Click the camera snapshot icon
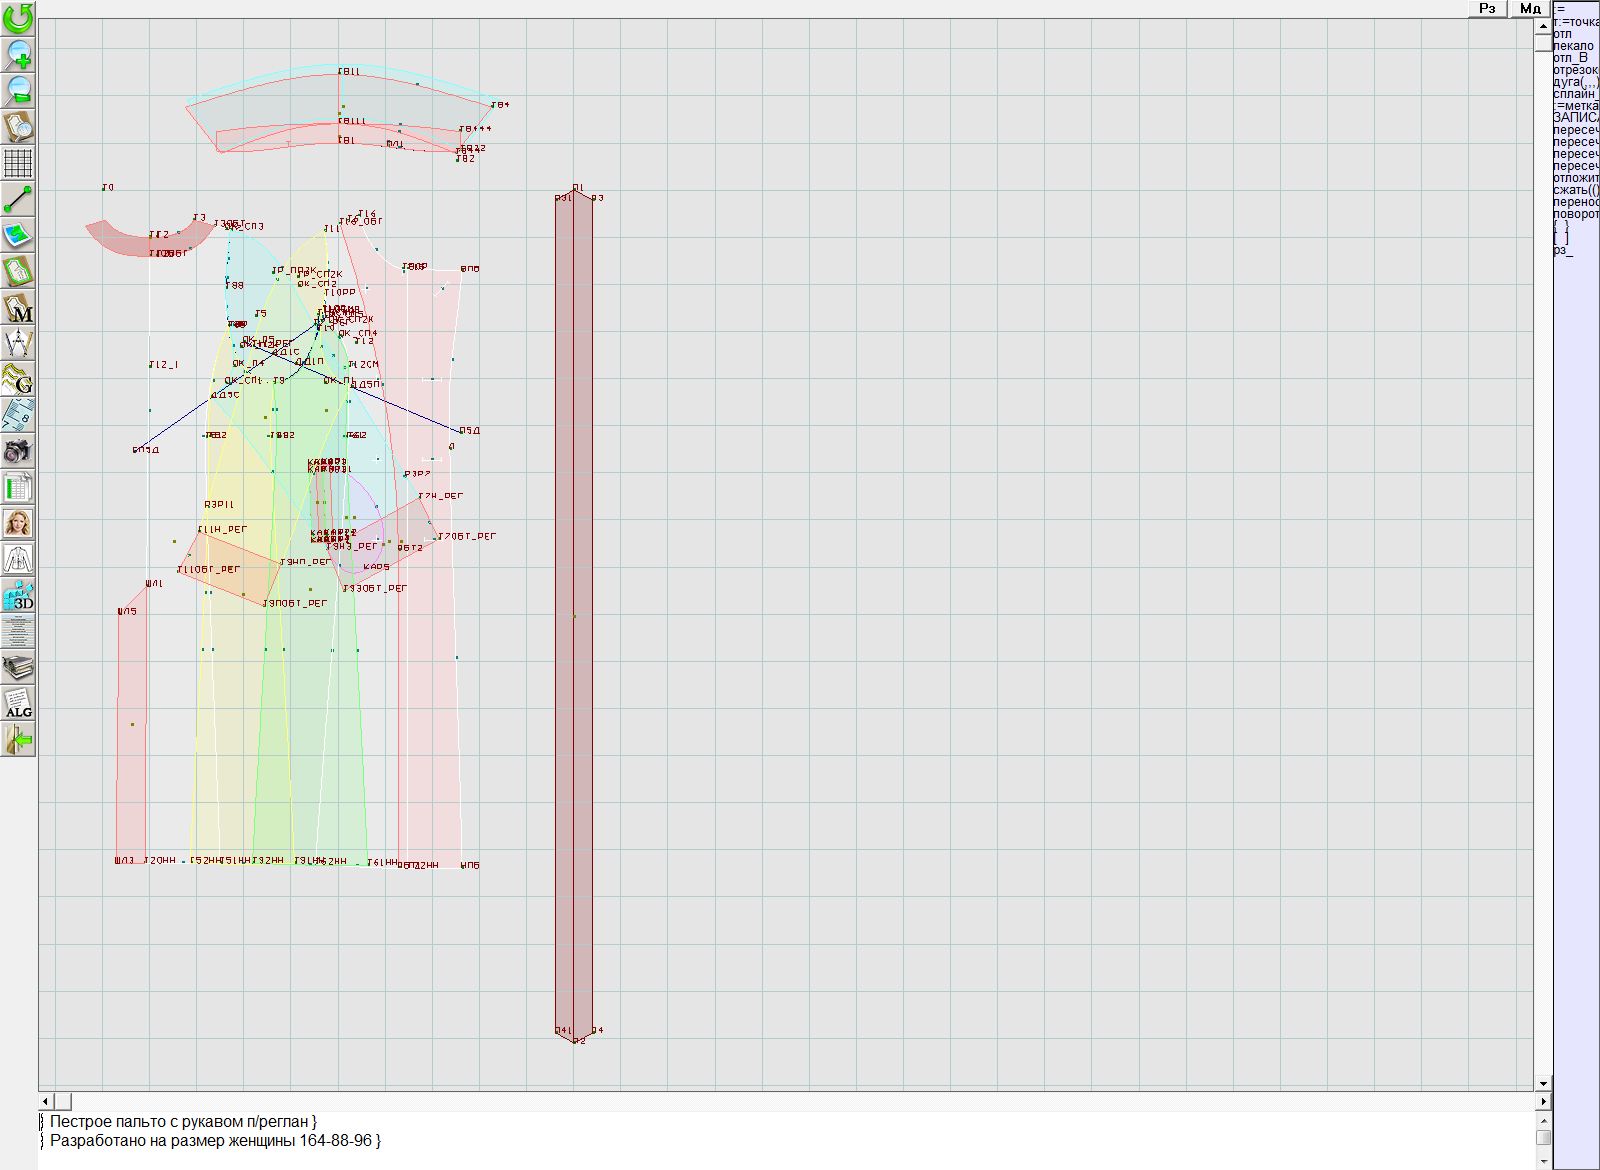Screen dimensions: 1600x1170 coord(18,451)
